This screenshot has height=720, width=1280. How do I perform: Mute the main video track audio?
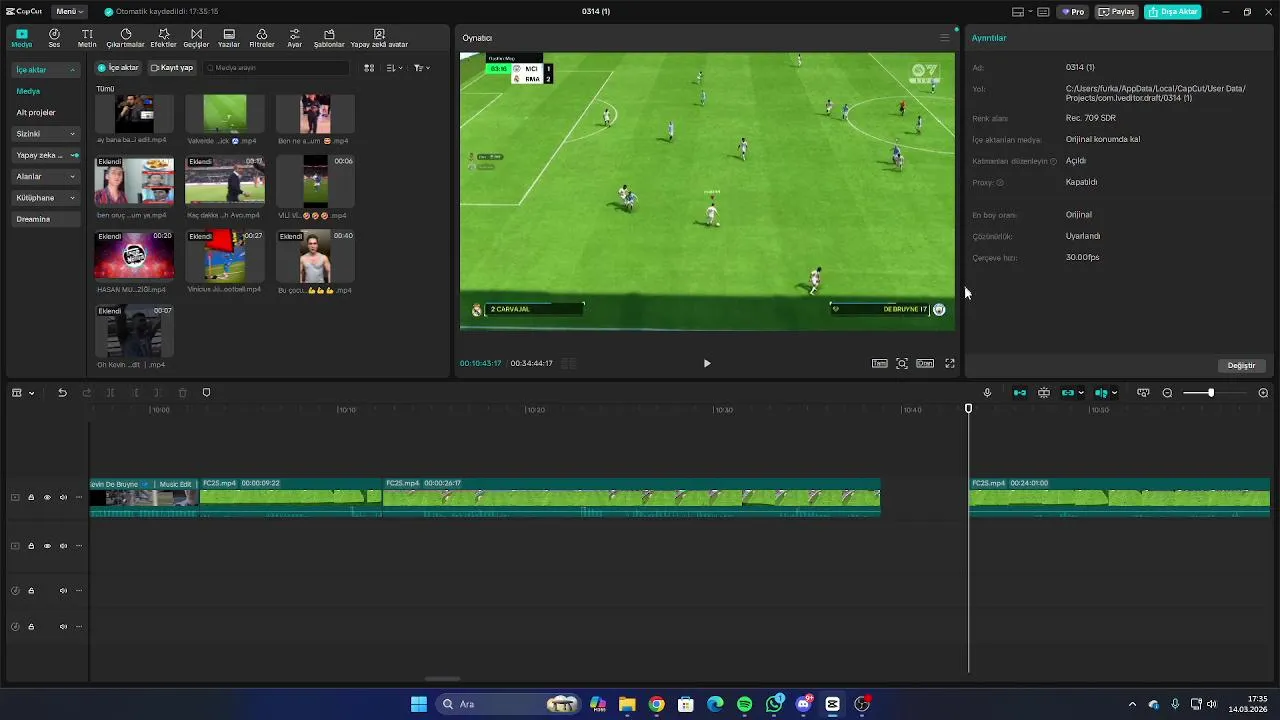[63, 497]
